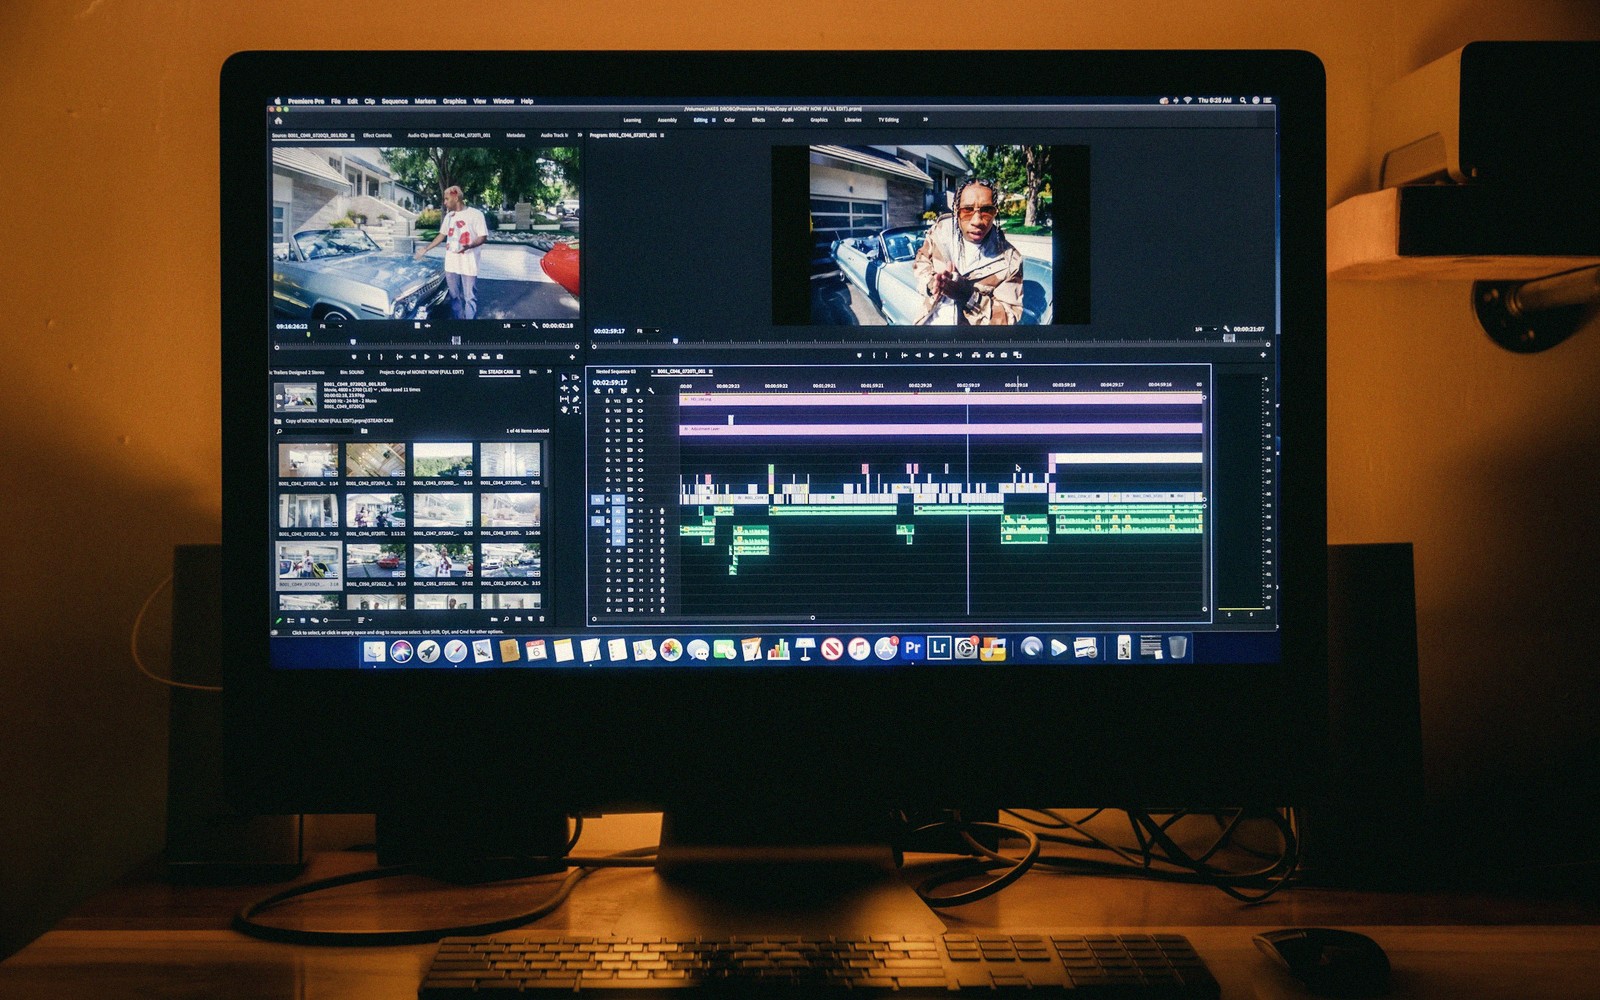Open the Nested Sequence 03 timeline tab
This screenshot has height=1000, width=1600.
(x=616, y=371)
